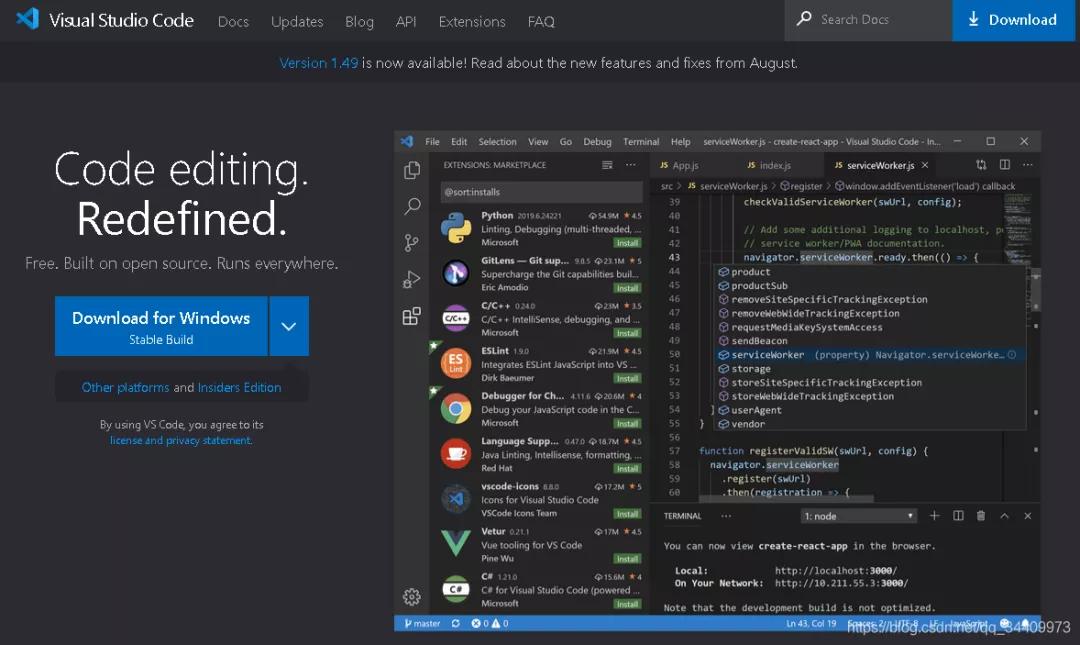Click the extensions filter list icon
The image size is (1080, 645).
pyautogui.click(x=607, y=165)
